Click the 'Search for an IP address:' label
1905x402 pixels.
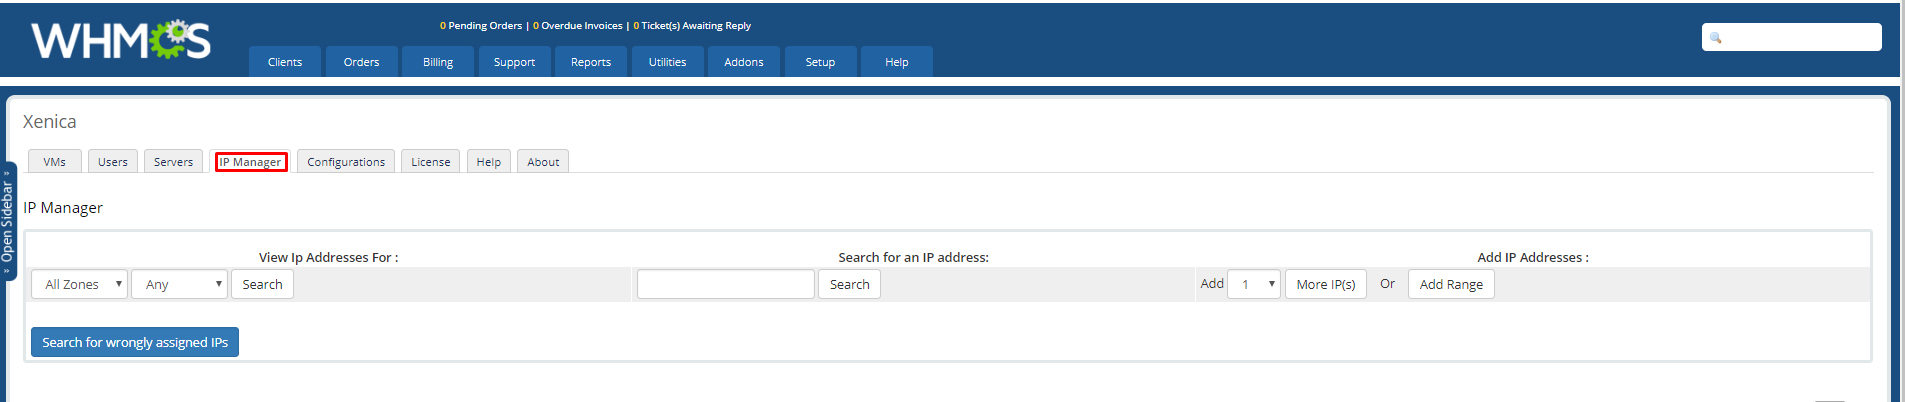point(914,258)
